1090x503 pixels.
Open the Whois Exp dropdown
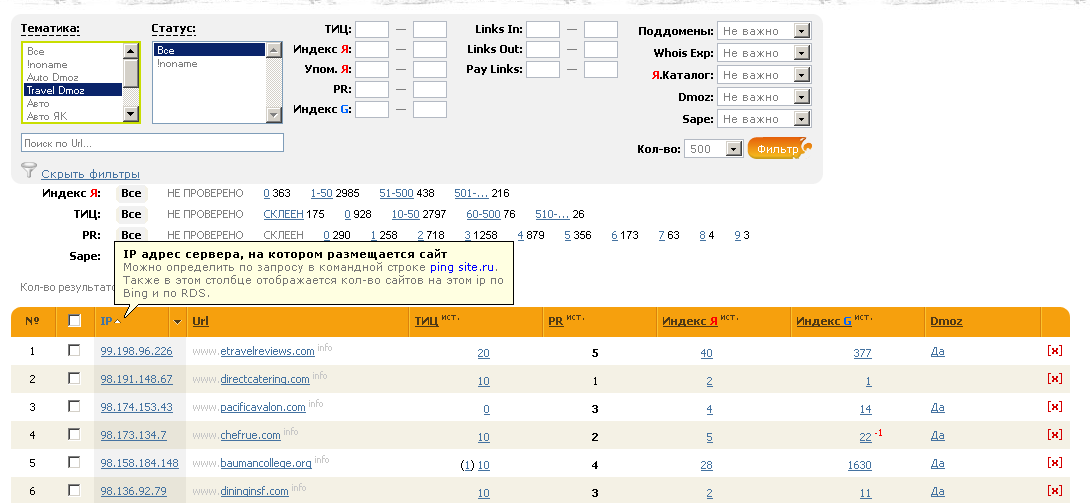coord(764,53)
